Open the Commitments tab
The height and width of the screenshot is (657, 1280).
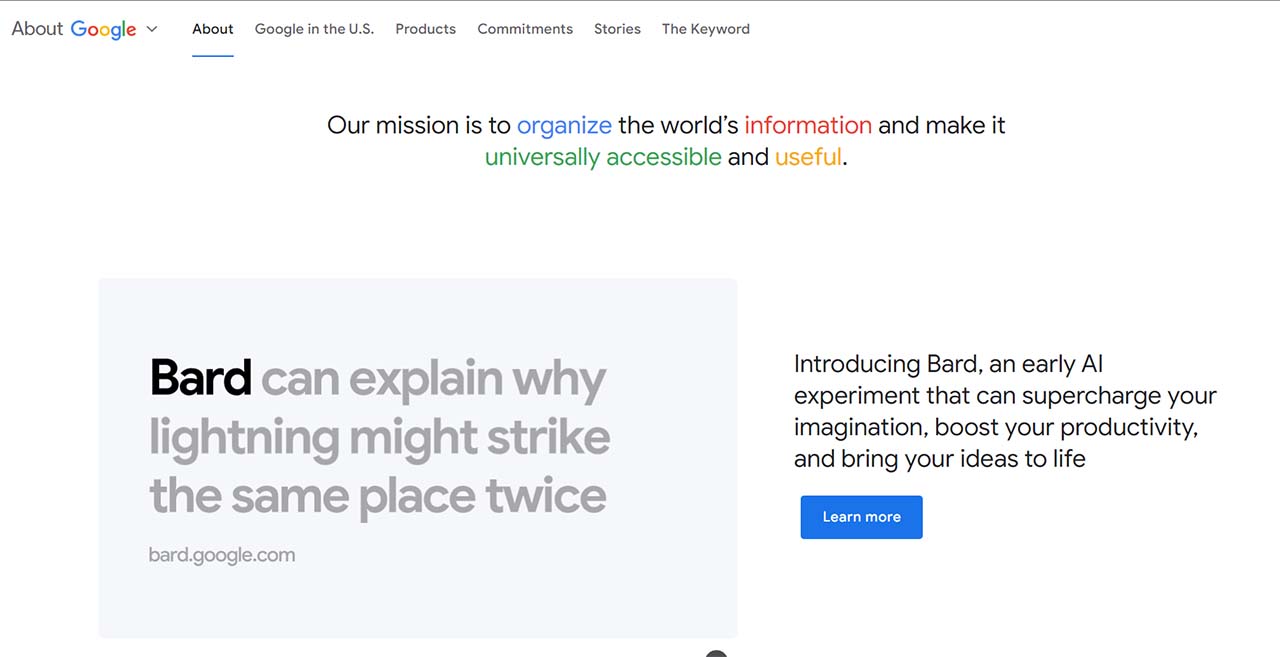(x=525, y=29)
